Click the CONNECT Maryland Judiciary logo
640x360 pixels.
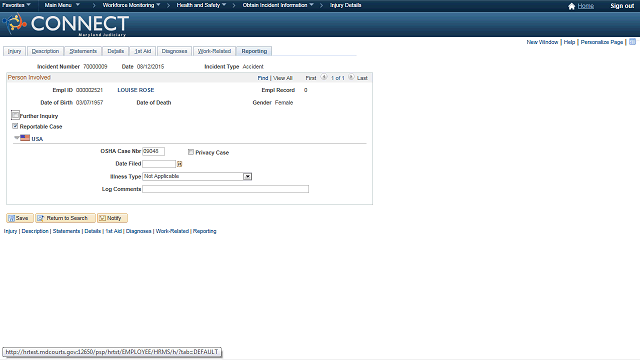click(x=66, y=24)
